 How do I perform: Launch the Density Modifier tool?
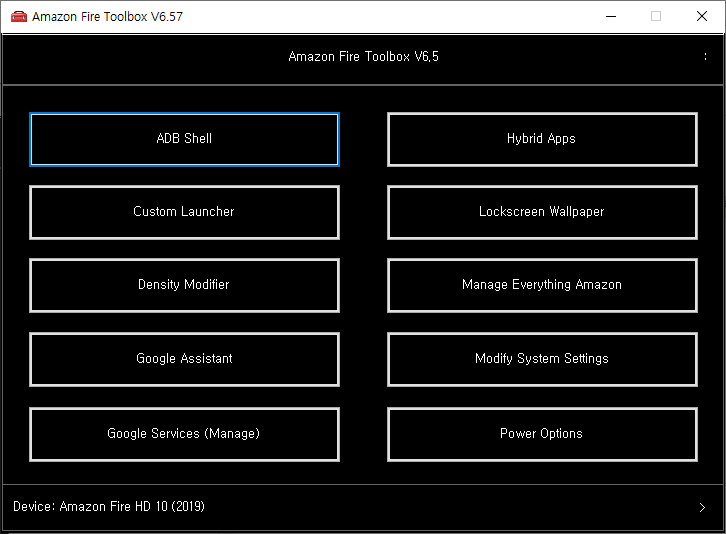(x=184, y=285)
